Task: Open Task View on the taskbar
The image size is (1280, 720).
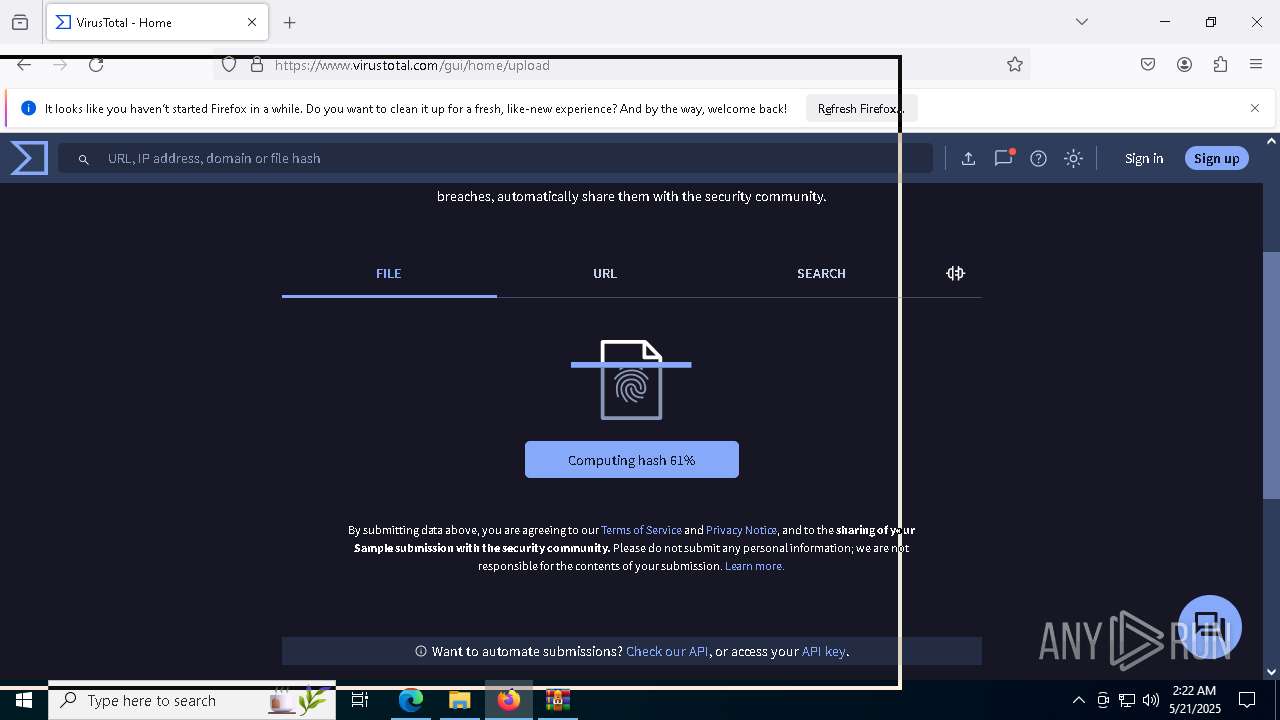Action: click(360, 700)
